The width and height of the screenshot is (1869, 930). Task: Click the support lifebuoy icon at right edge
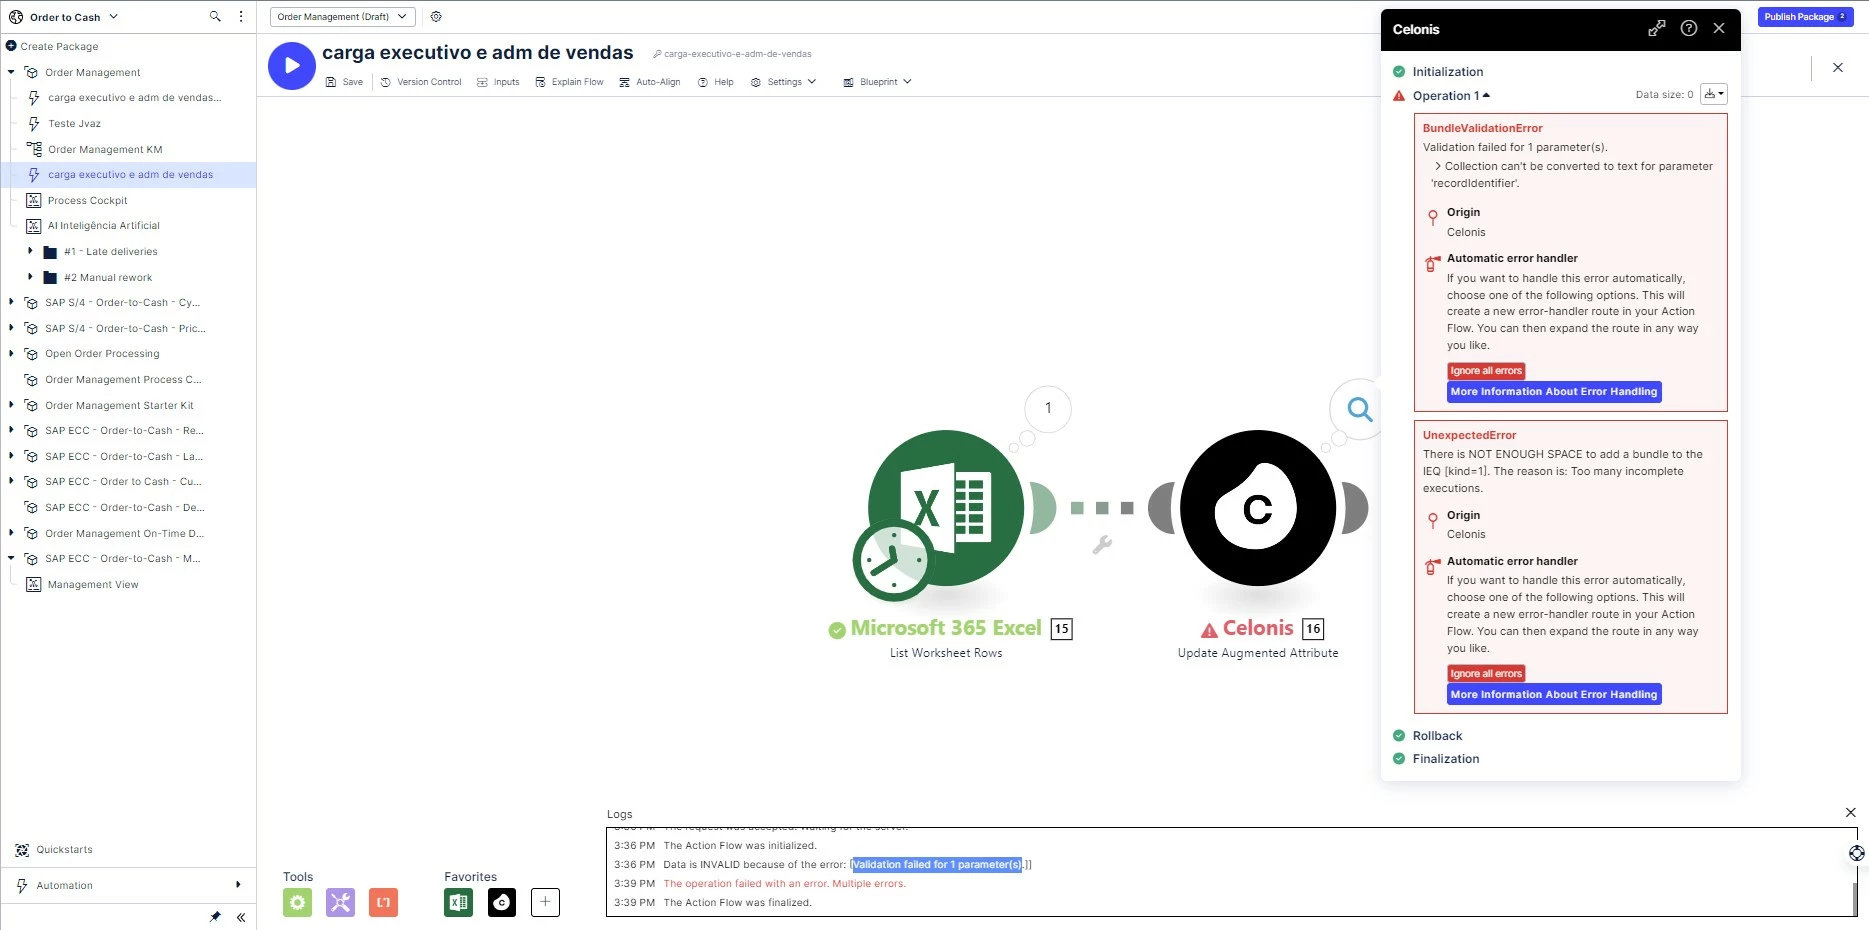(1857, 853)
